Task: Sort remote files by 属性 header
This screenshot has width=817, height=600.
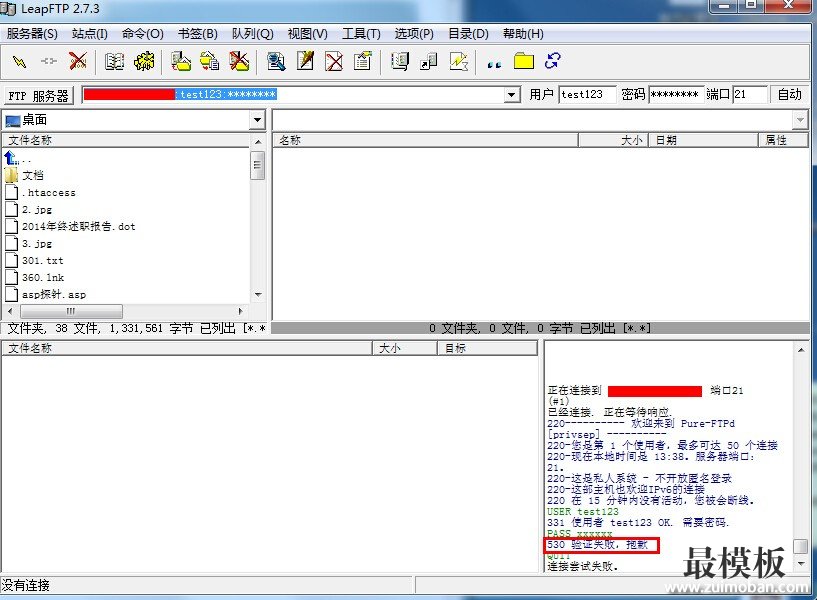Action: (x=784, y=141)
